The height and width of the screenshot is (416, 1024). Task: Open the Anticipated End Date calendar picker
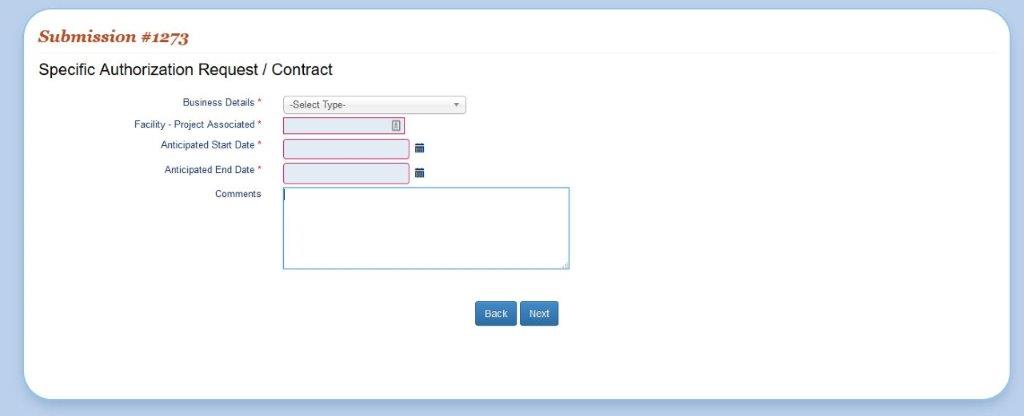tap(420, 172)
